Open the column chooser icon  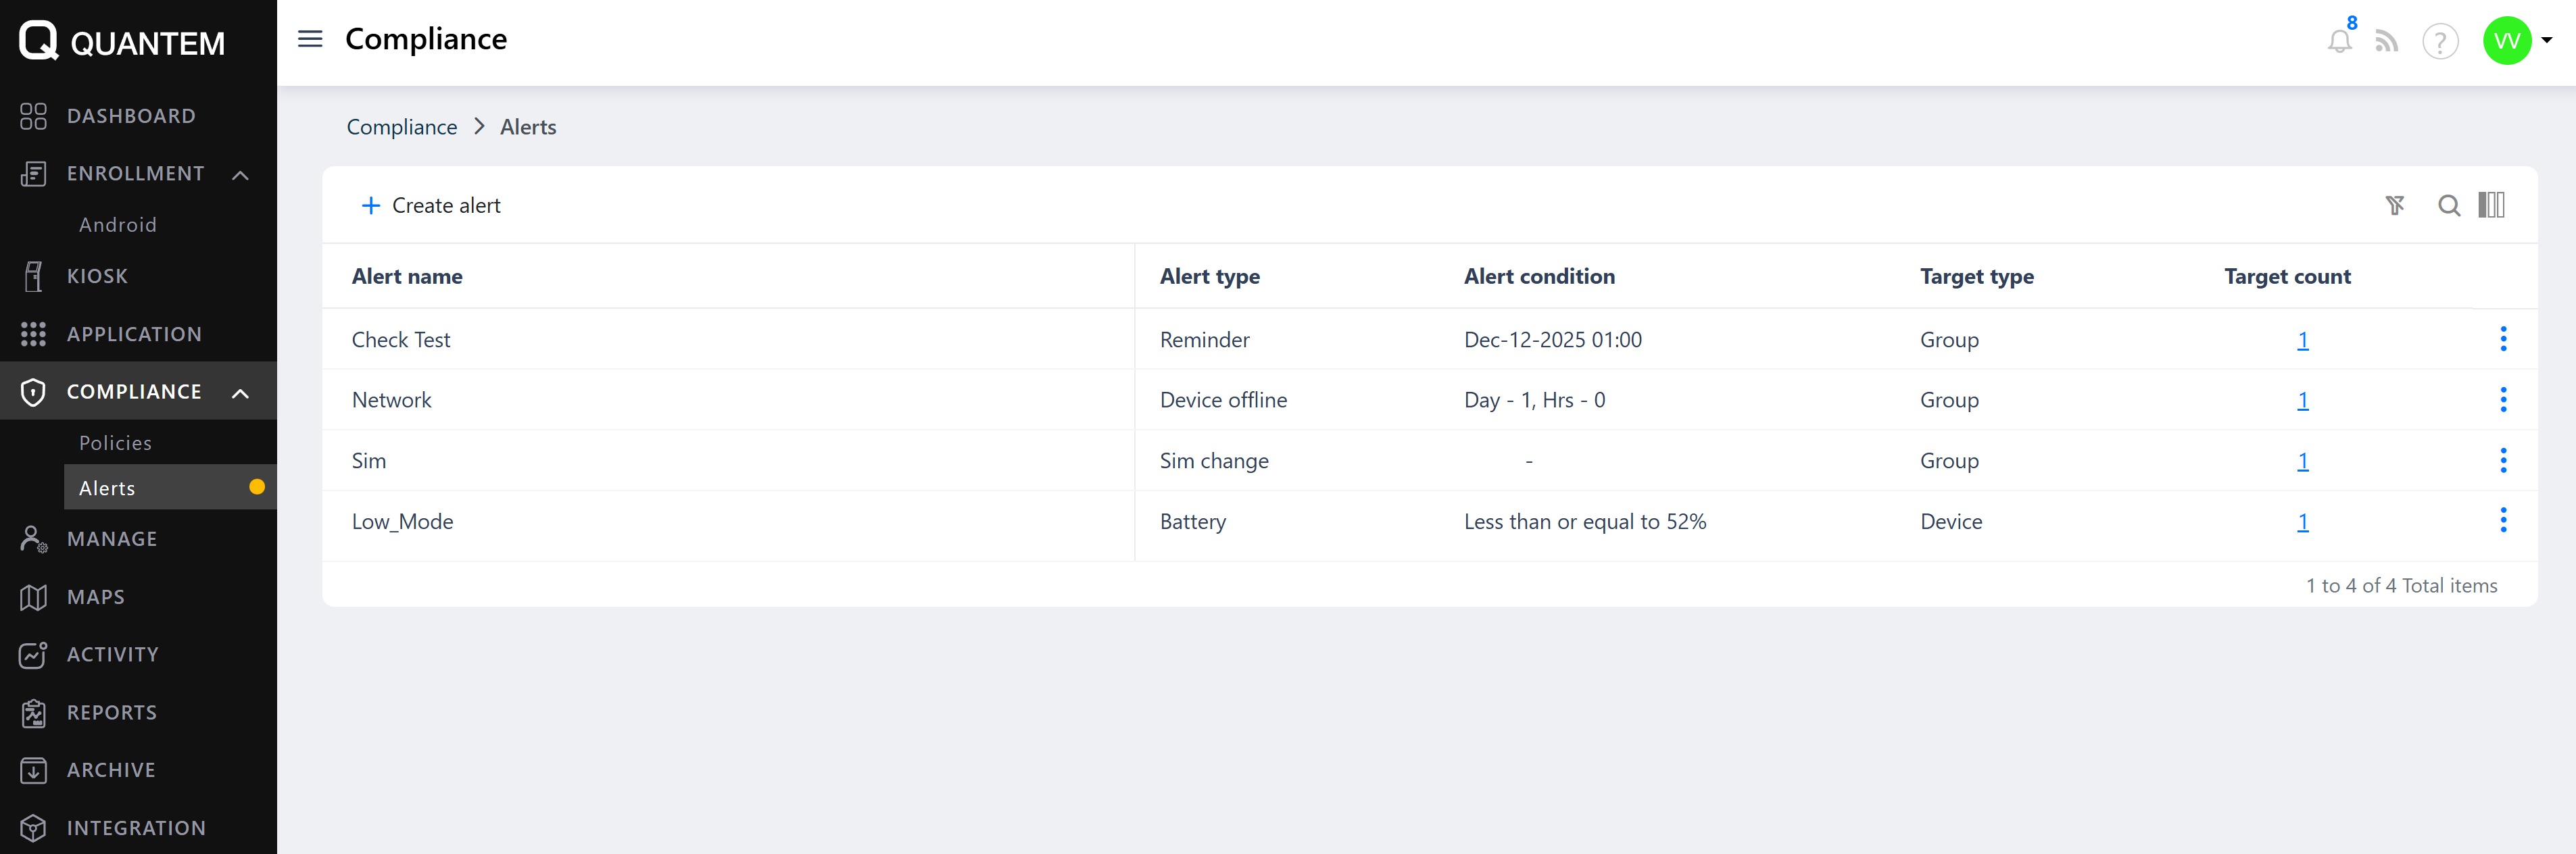[2491, 205]
